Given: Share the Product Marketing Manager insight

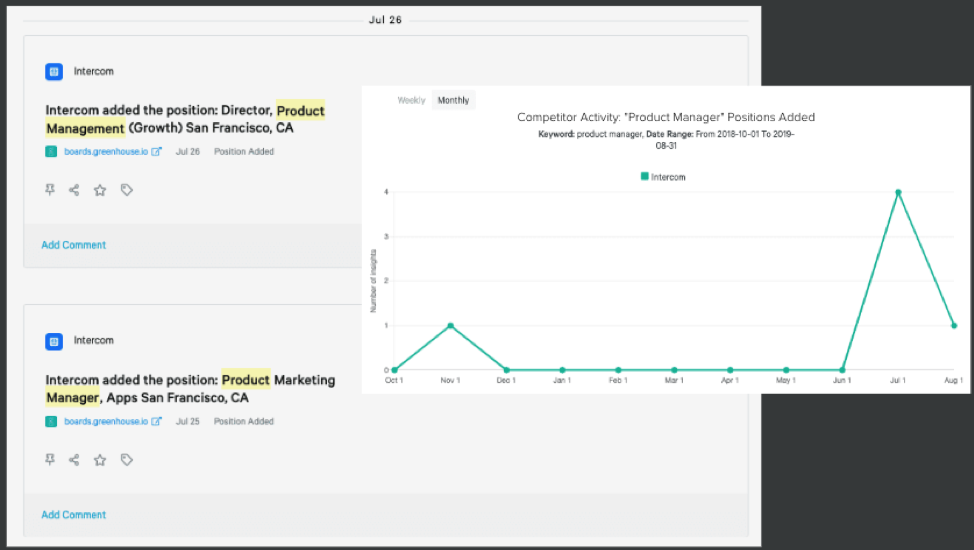Looking at the screenshot, I should click(x=74, y=460).
